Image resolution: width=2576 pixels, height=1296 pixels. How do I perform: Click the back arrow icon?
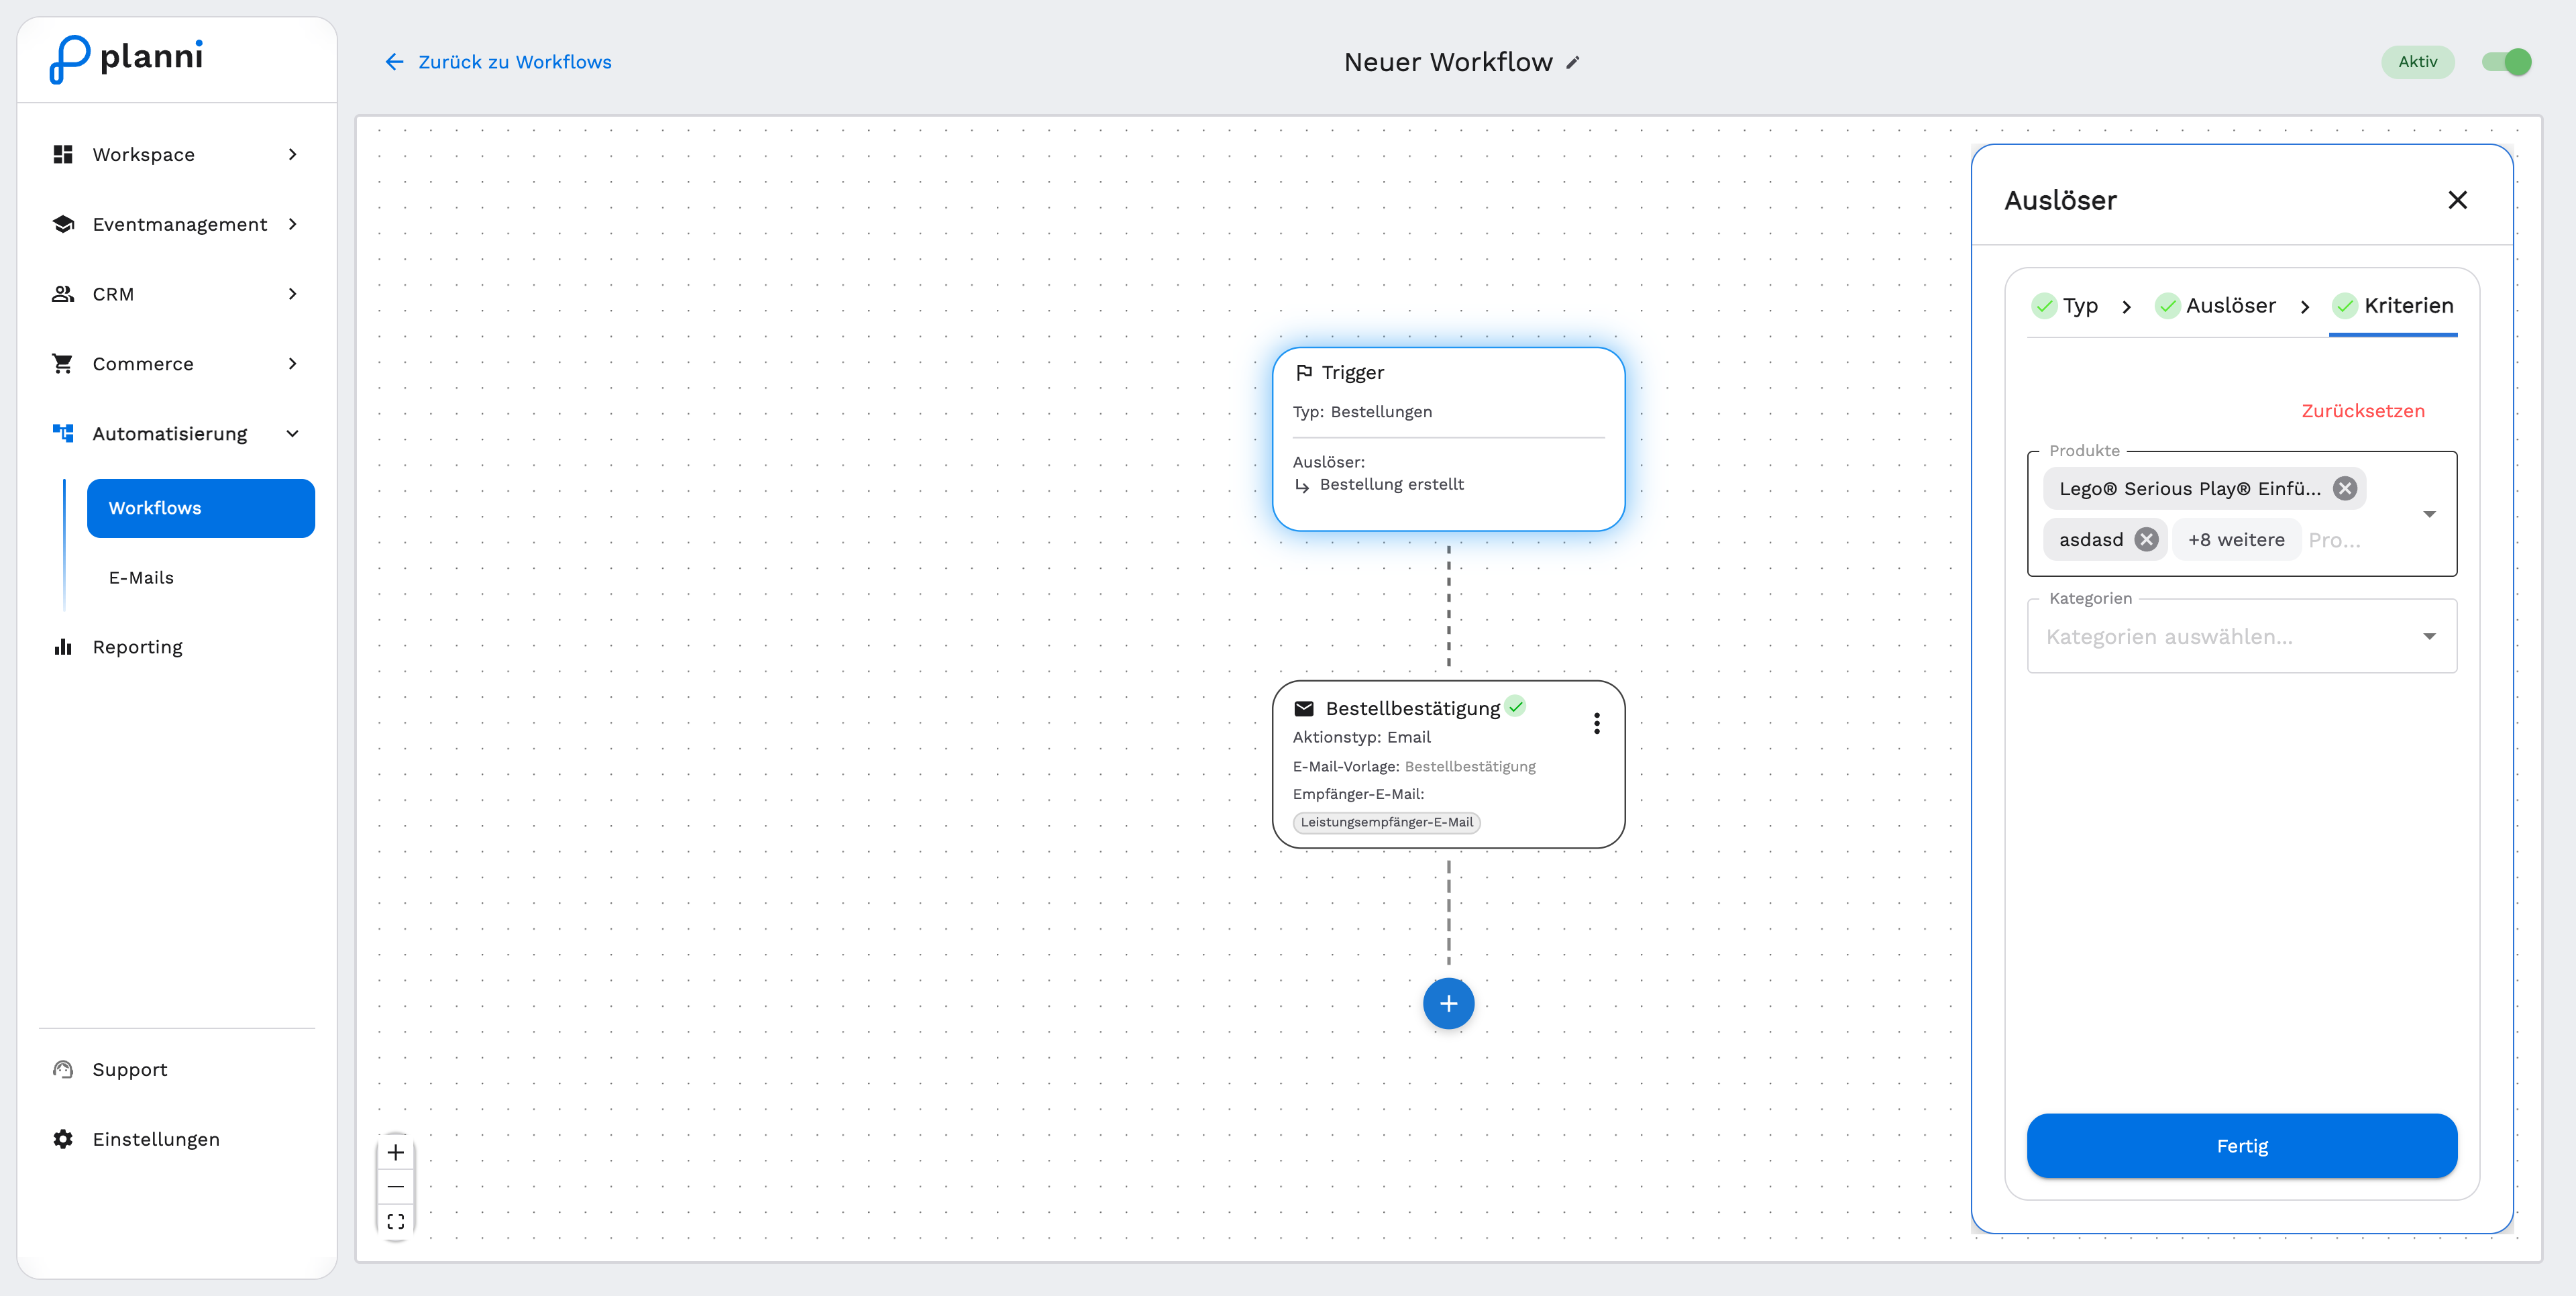(394, 62)
